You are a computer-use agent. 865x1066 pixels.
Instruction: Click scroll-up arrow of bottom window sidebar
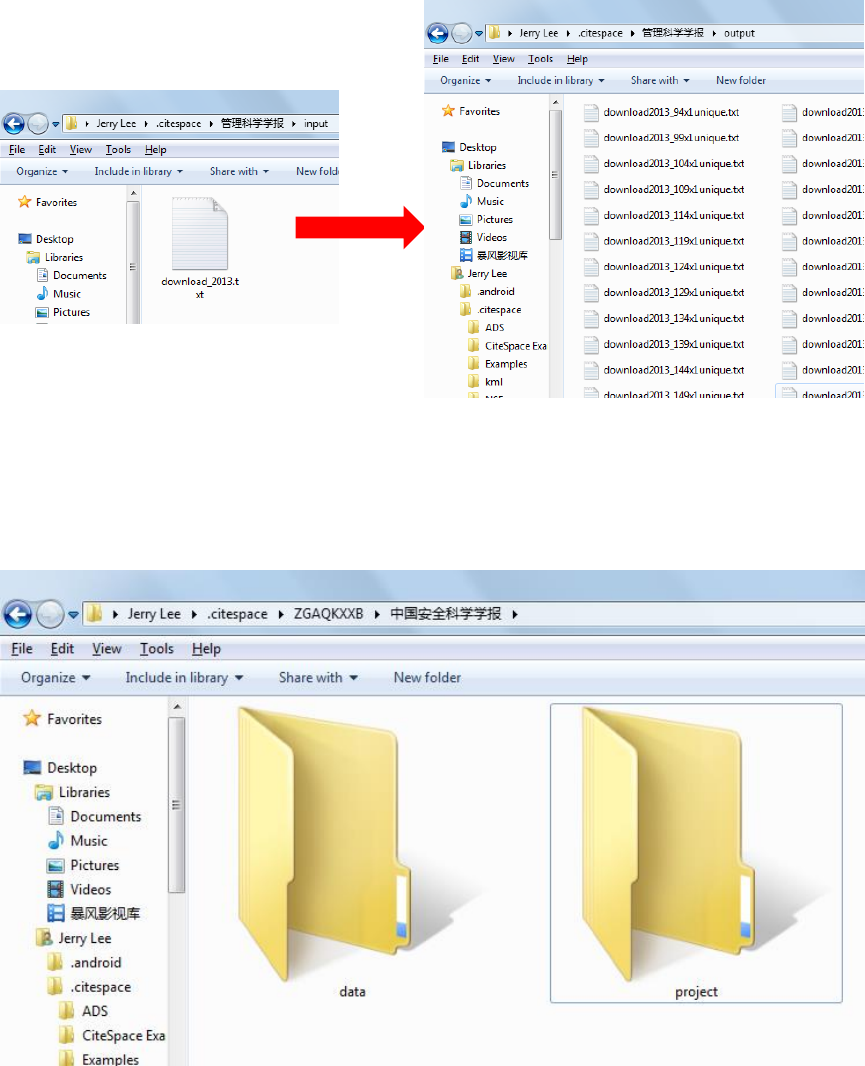click(177, 707)
